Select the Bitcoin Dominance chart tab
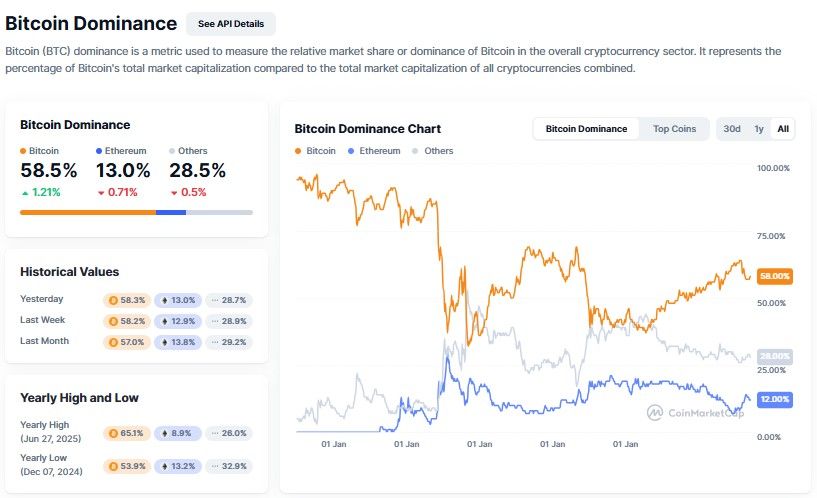The width and height of the screenshot is (817, 498). [587, 129]
